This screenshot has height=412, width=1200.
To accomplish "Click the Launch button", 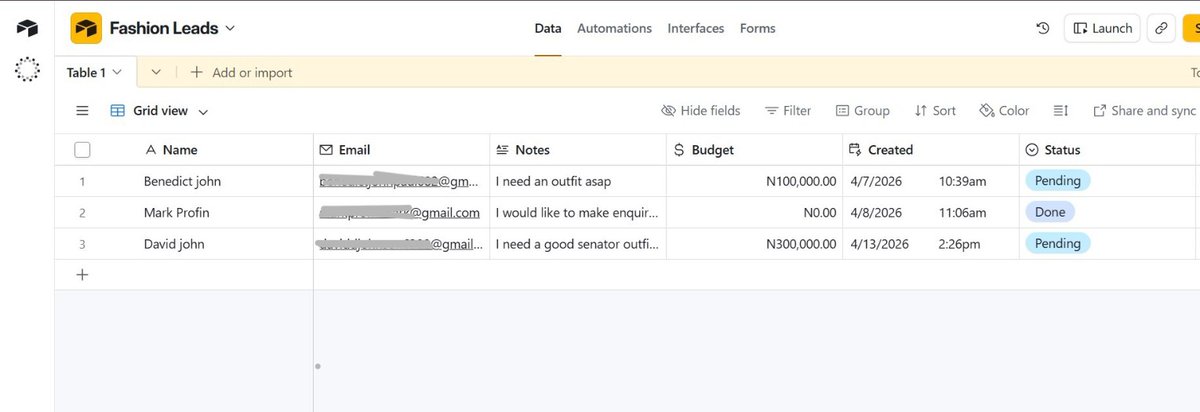I will tap(1102, 28).
